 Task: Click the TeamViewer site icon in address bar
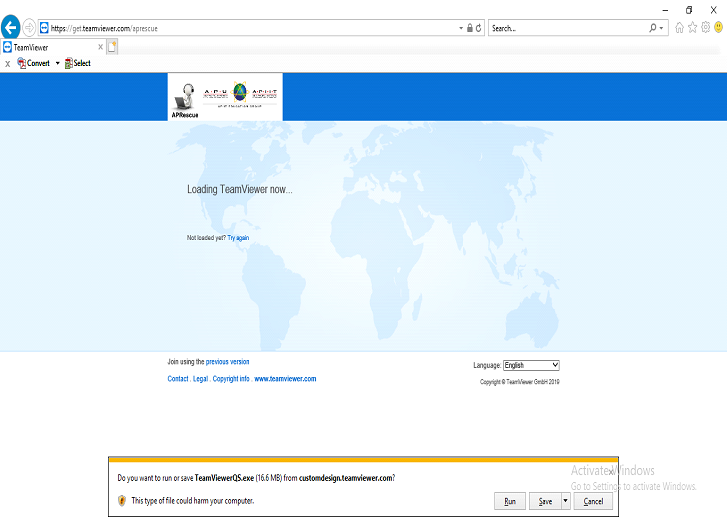click(x=44, y=28)
